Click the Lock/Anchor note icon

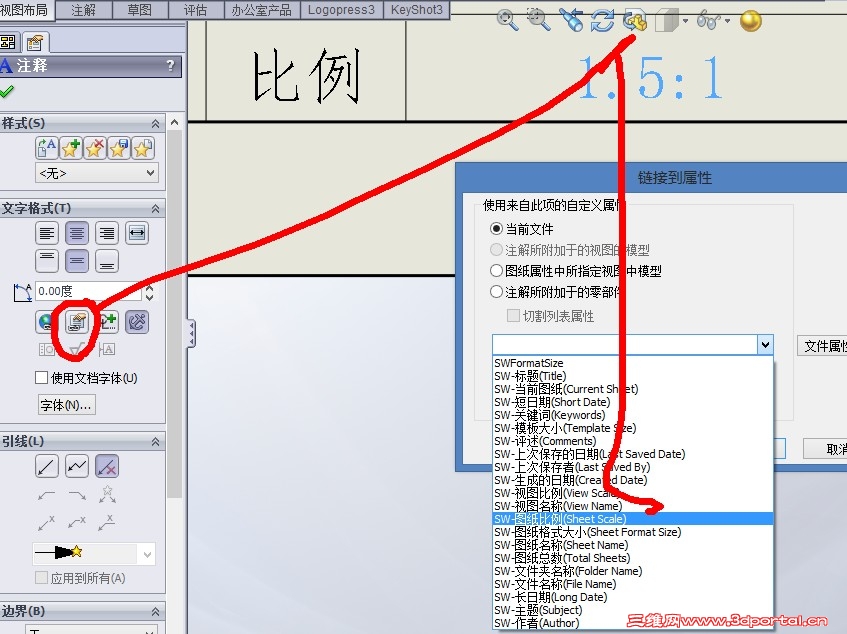point(138,322)
